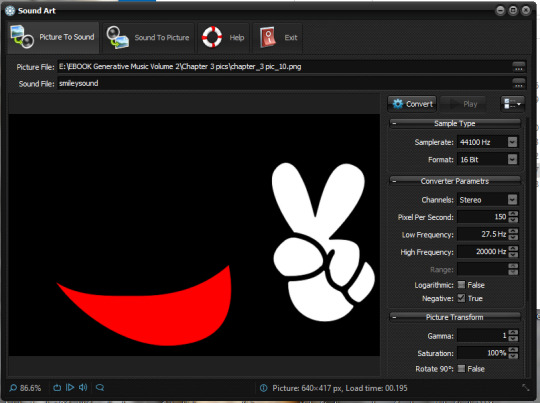Click the Convert button

pyautogui.click(x=412, y=104)
